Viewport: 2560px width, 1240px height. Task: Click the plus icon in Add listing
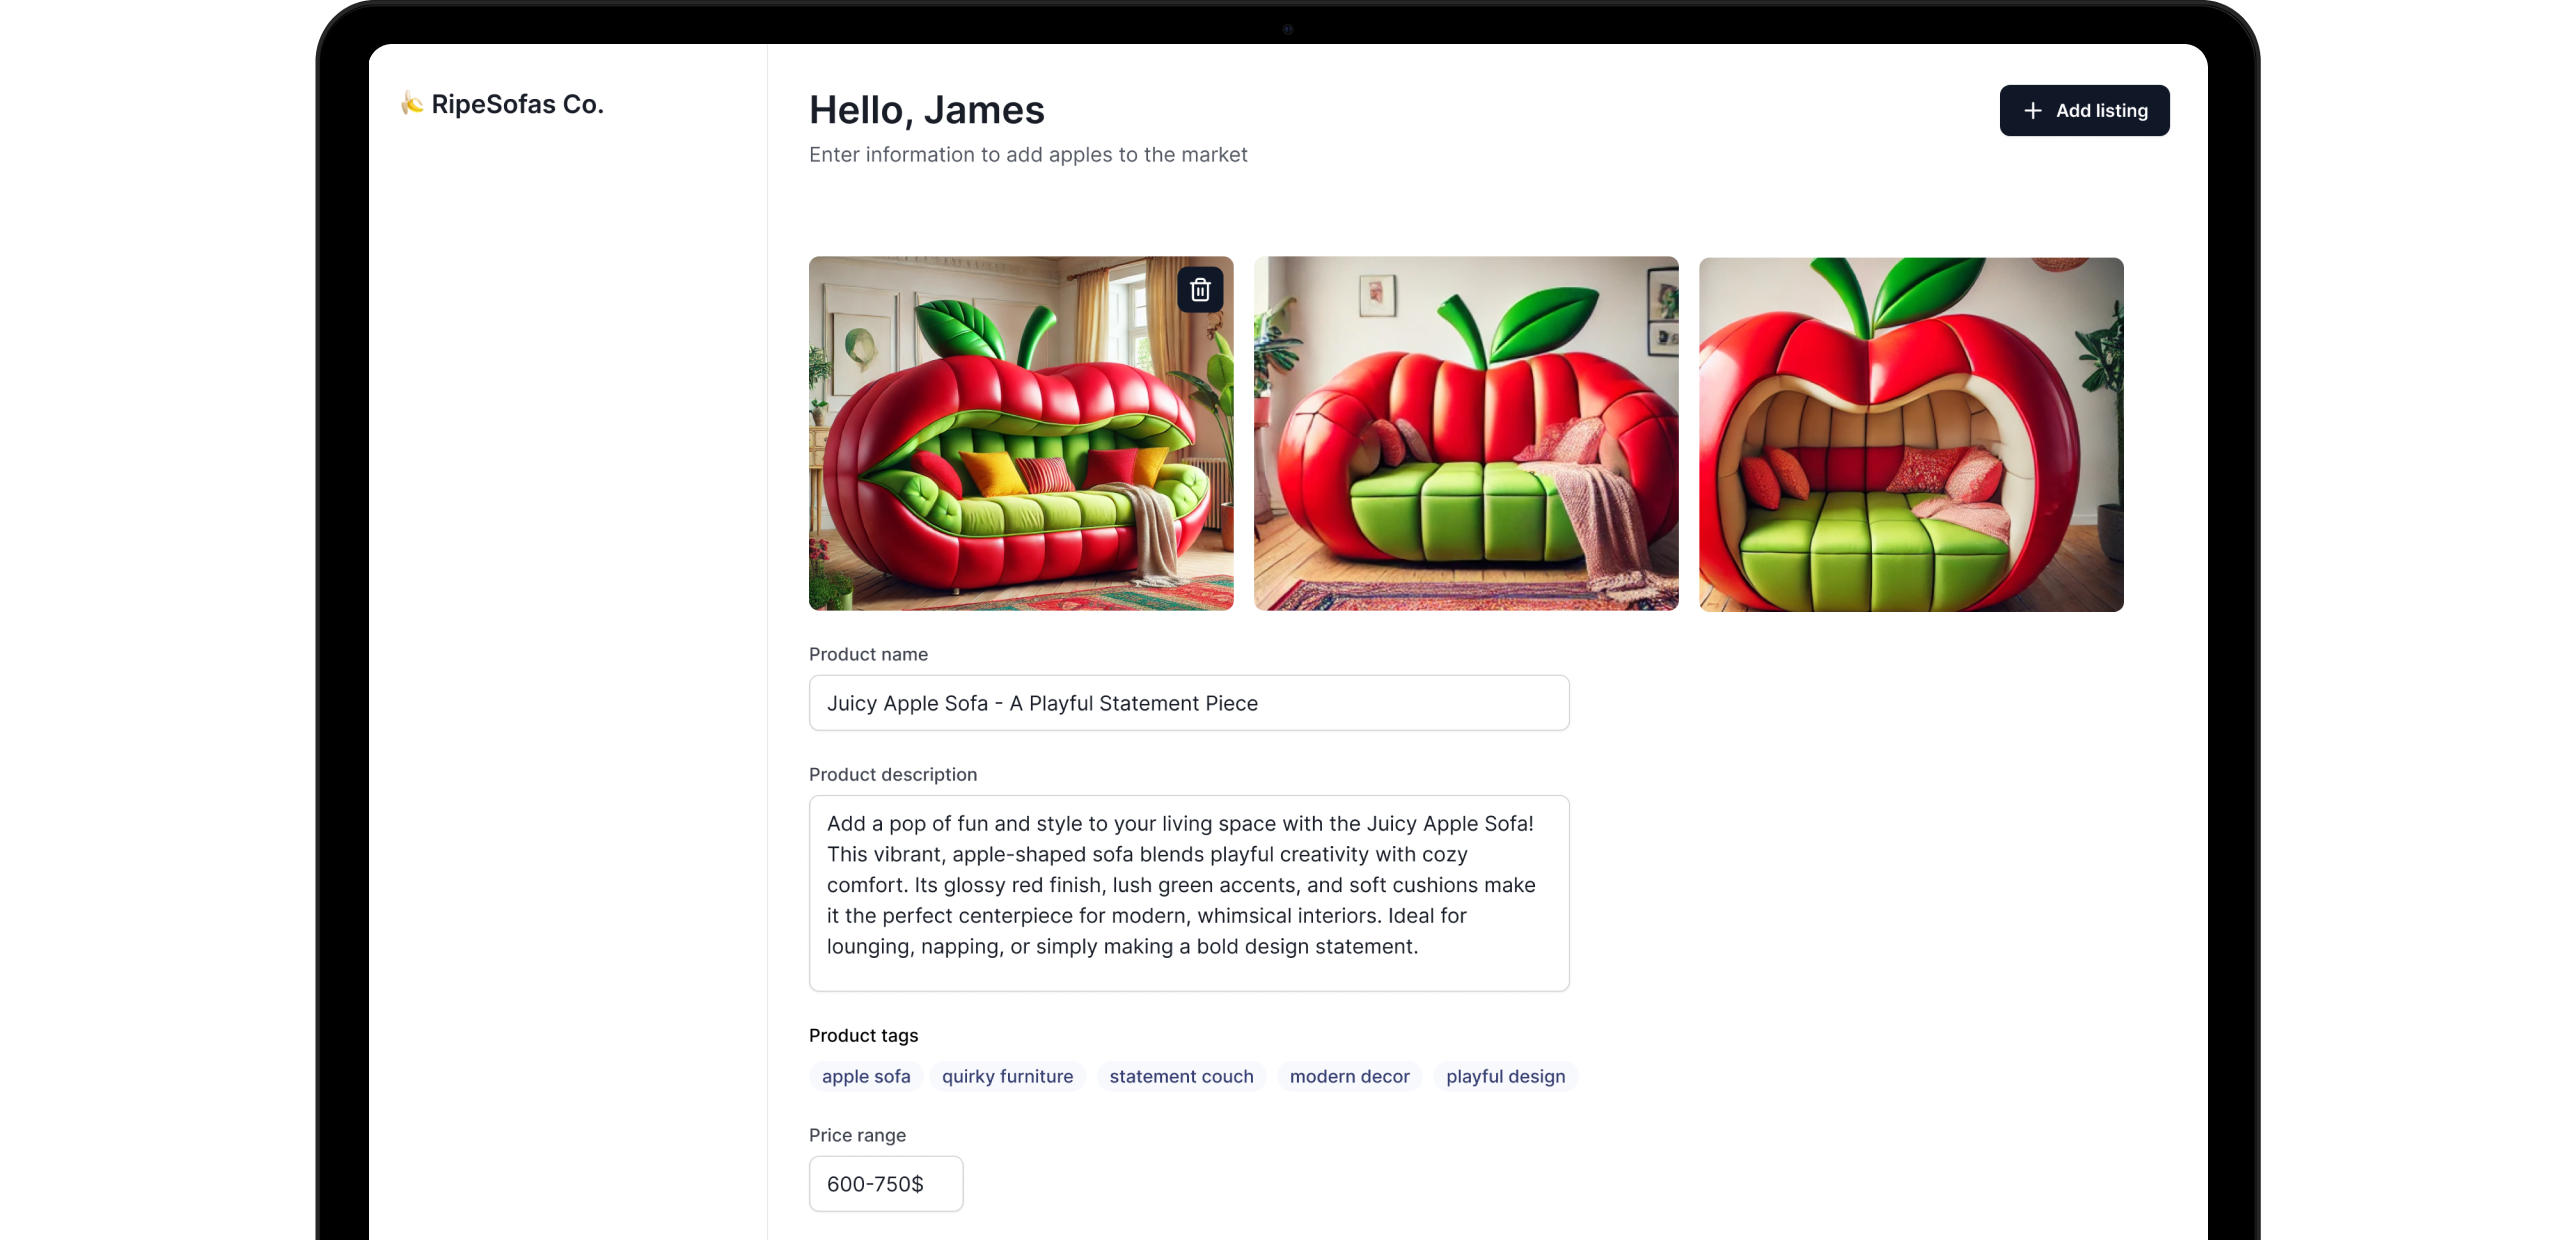(x=2032, y=110)
